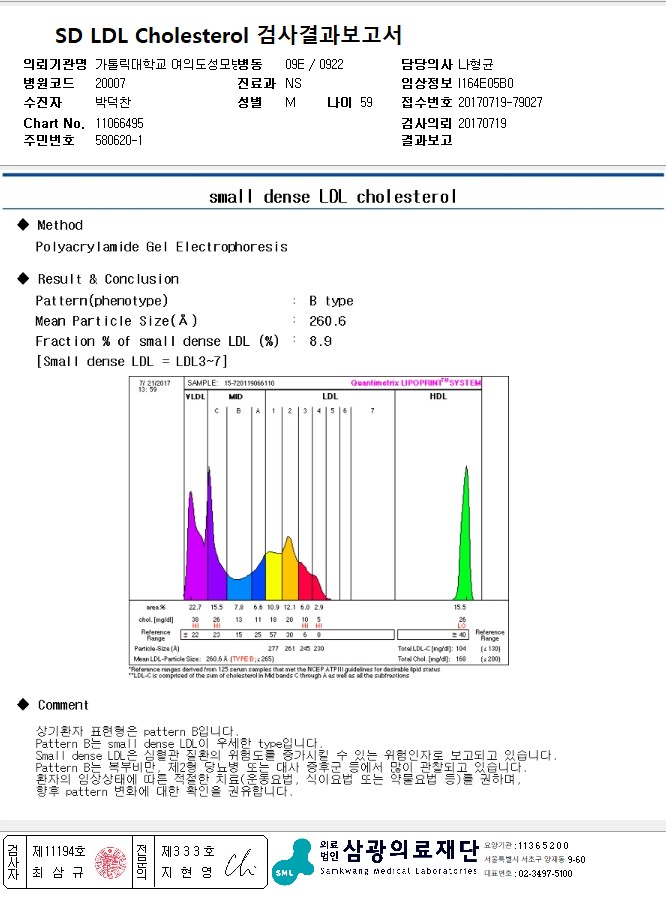Image resolution: width=666 pixels, height=900 pixels.
Task: Click the yellow LDL band in chart
Action: pos(273,577)
